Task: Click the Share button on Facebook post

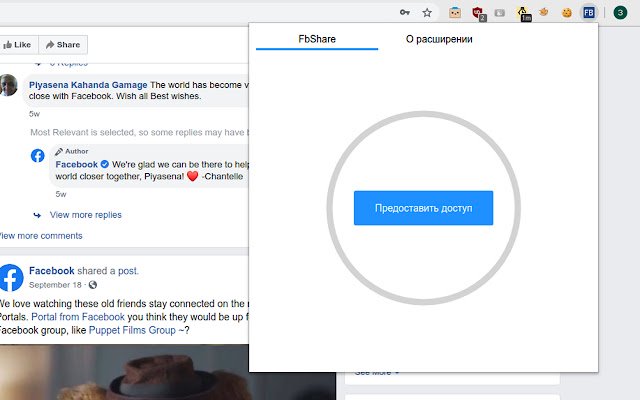Action: (x=63, y=44)
